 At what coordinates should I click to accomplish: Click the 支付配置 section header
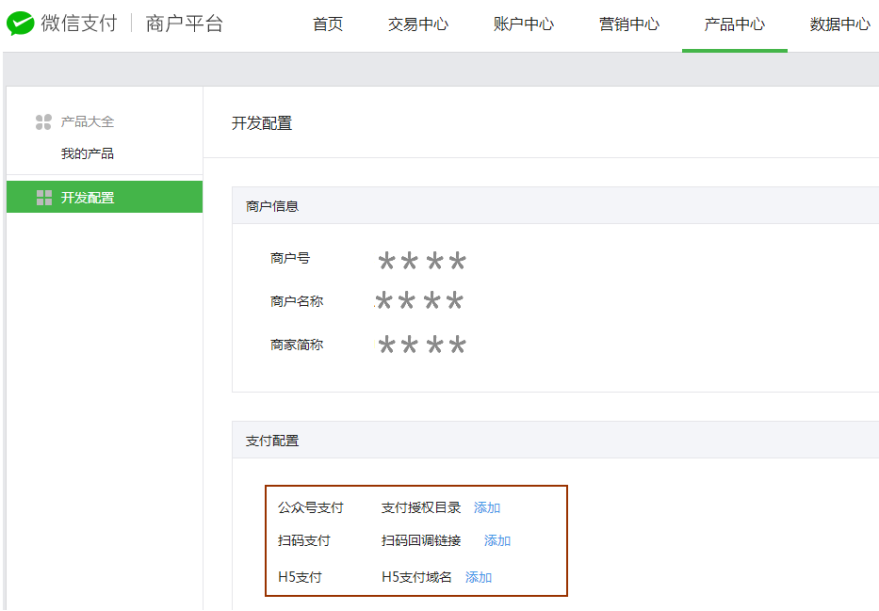(x=272, y=441)
